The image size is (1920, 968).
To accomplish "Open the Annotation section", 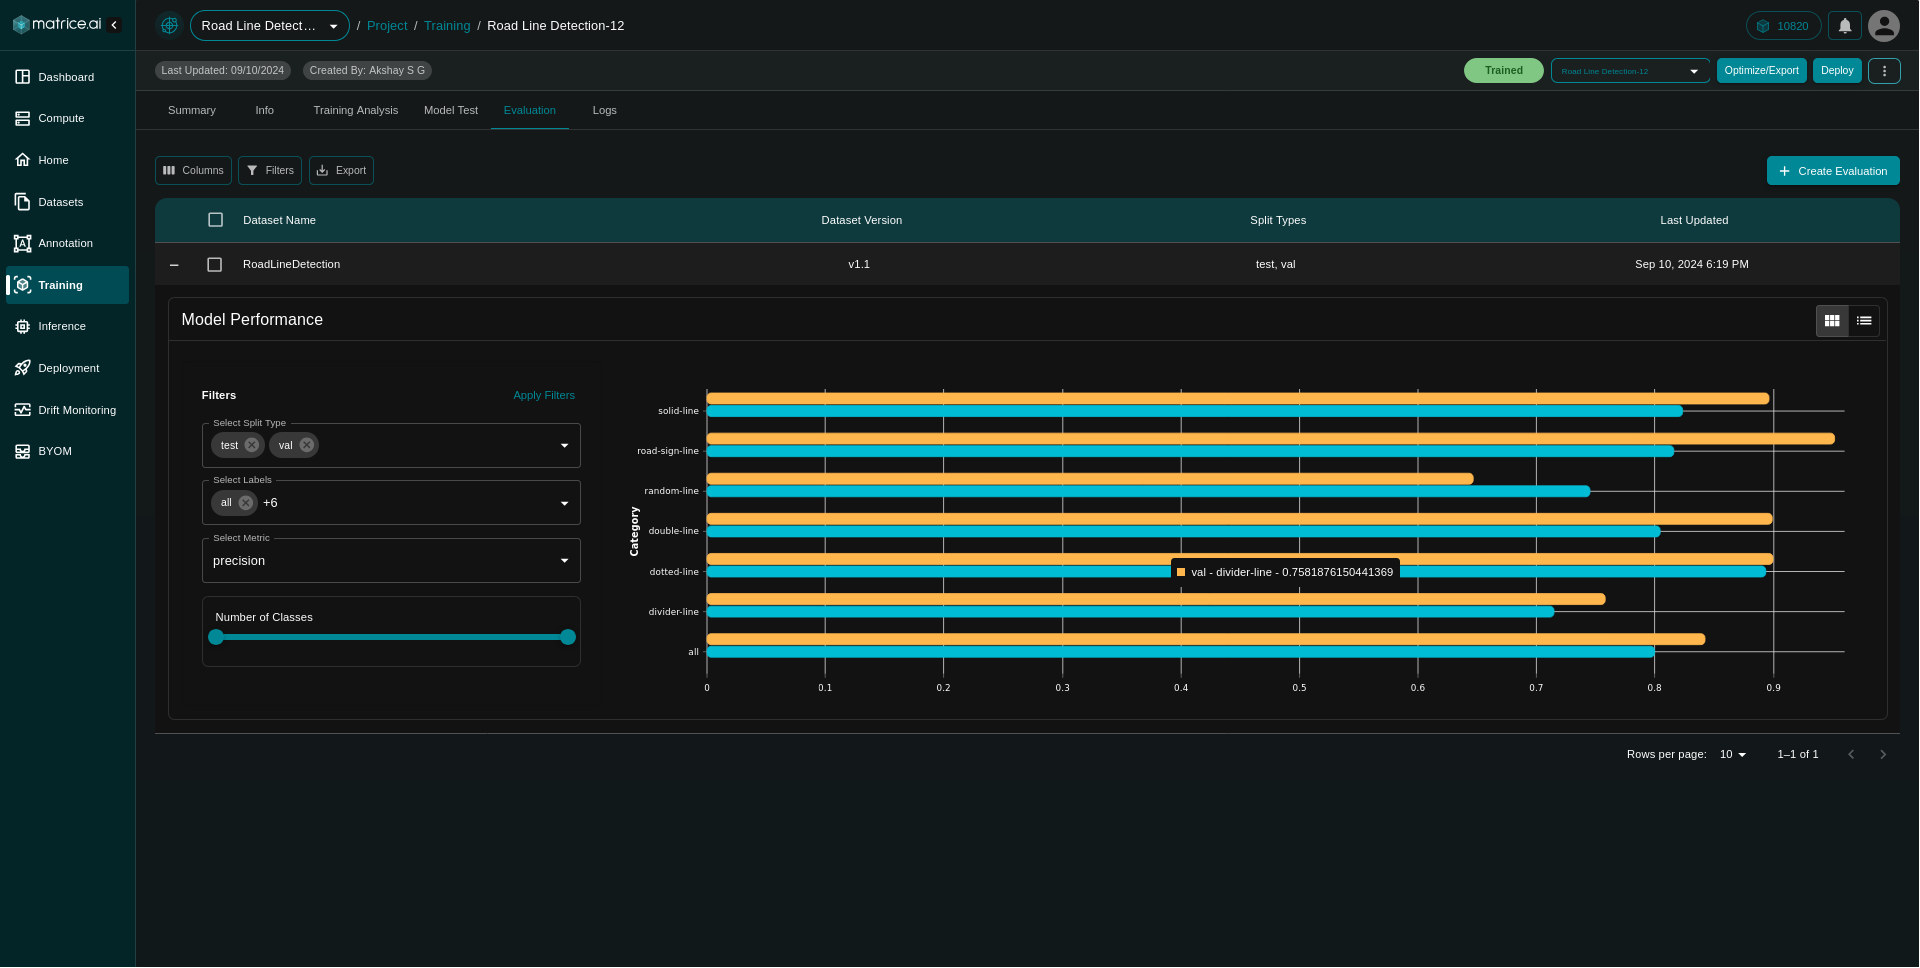I will coord(67,243).
